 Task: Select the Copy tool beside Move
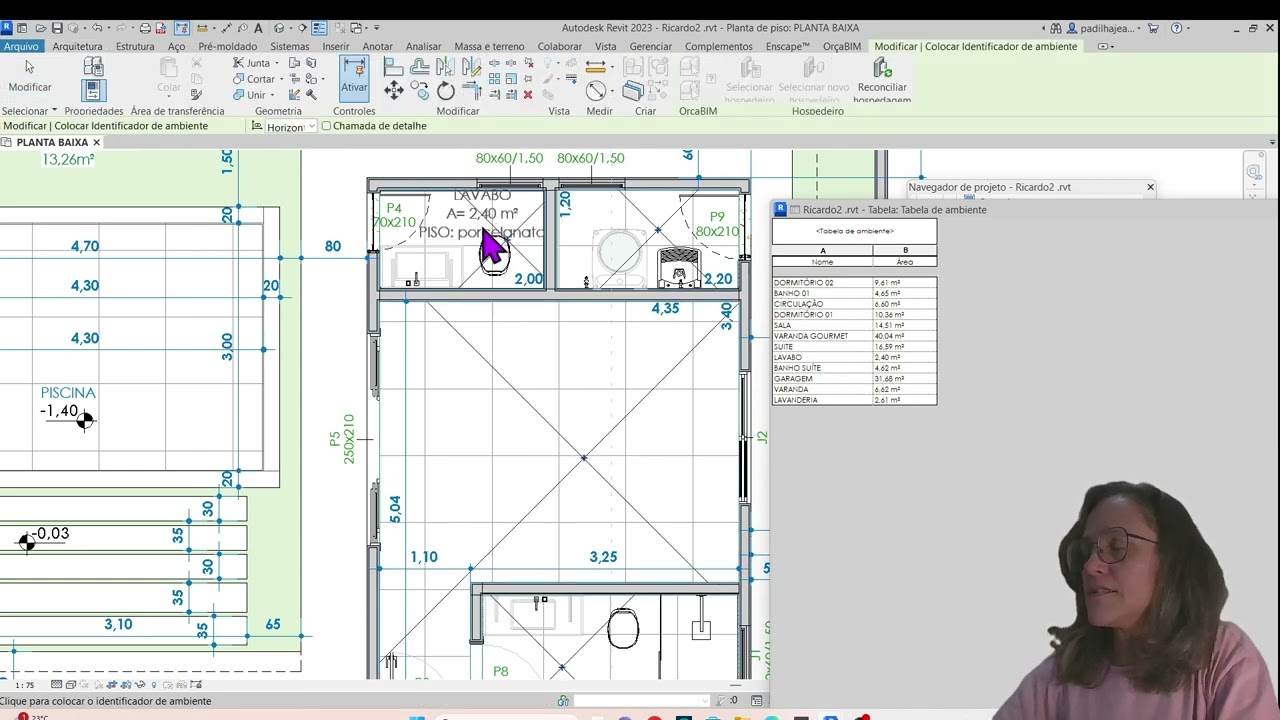(420, 91)
